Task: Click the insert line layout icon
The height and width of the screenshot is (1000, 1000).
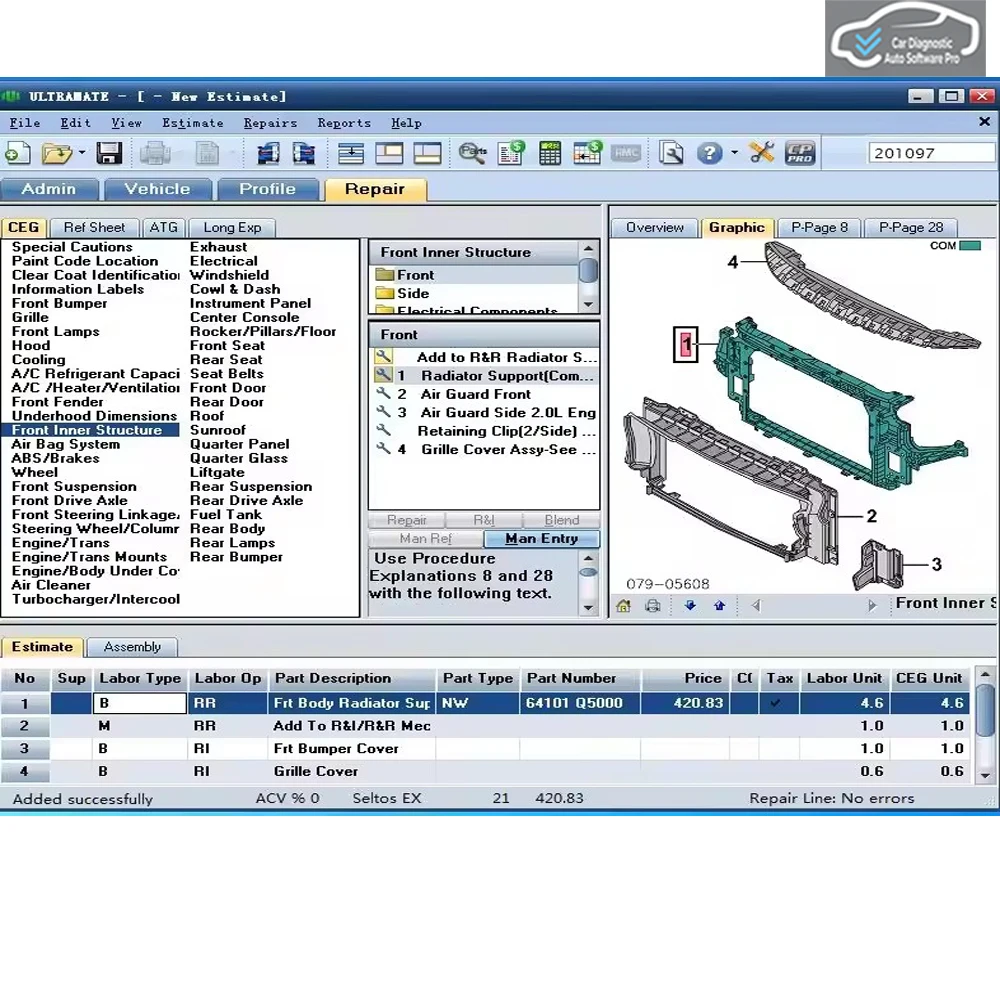Action: 351,153
